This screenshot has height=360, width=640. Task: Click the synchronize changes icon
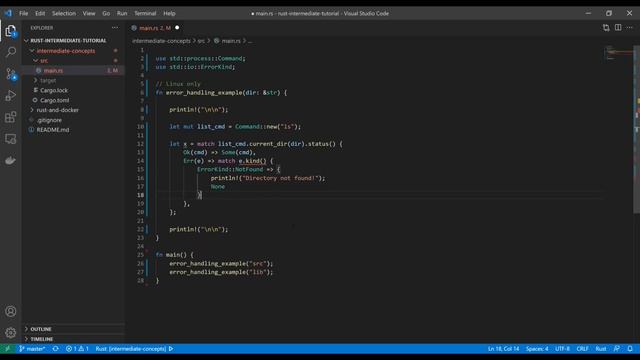tap(56, 349)
